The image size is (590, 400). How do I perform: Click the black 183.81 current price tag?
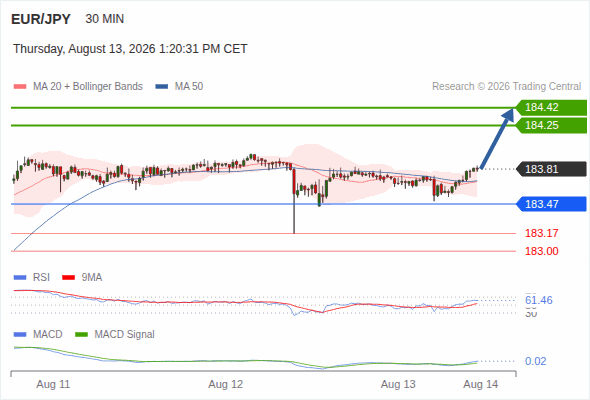click(x=551, y=169)
